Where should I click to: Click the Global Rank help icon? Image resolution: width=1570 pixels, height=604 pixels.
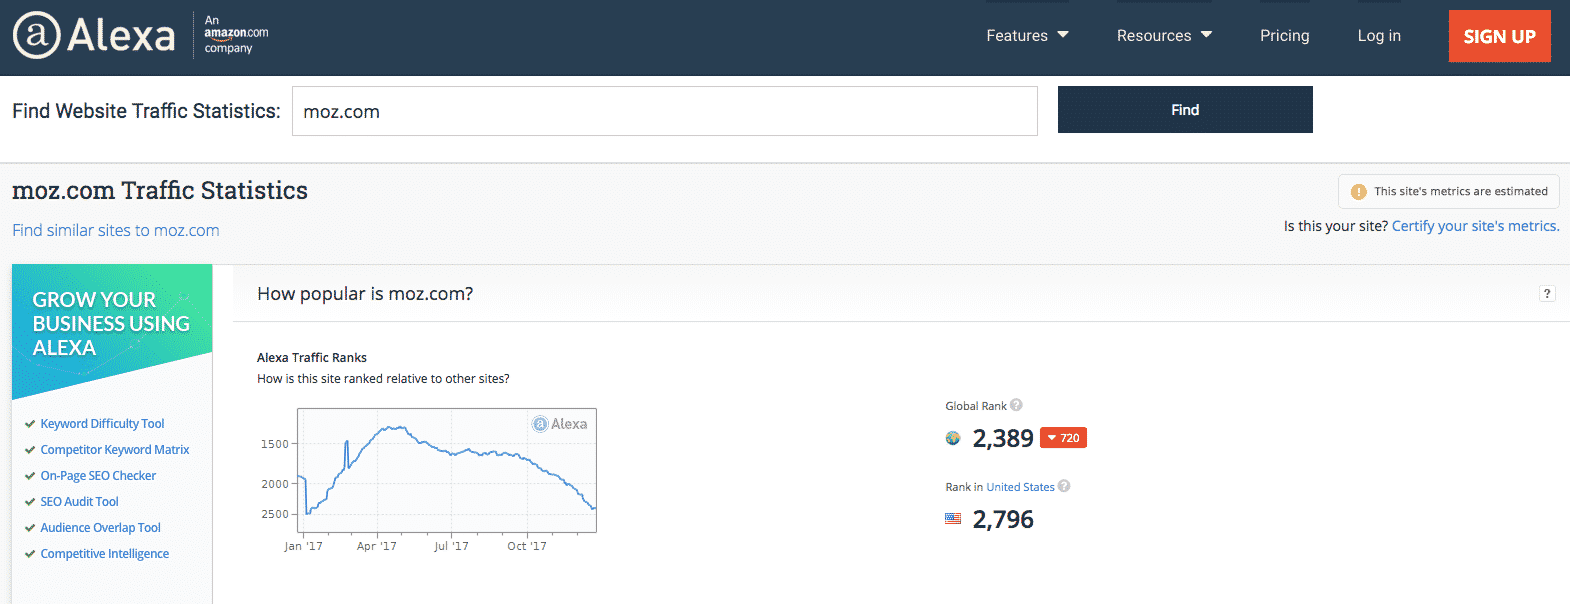point(1016,405)
